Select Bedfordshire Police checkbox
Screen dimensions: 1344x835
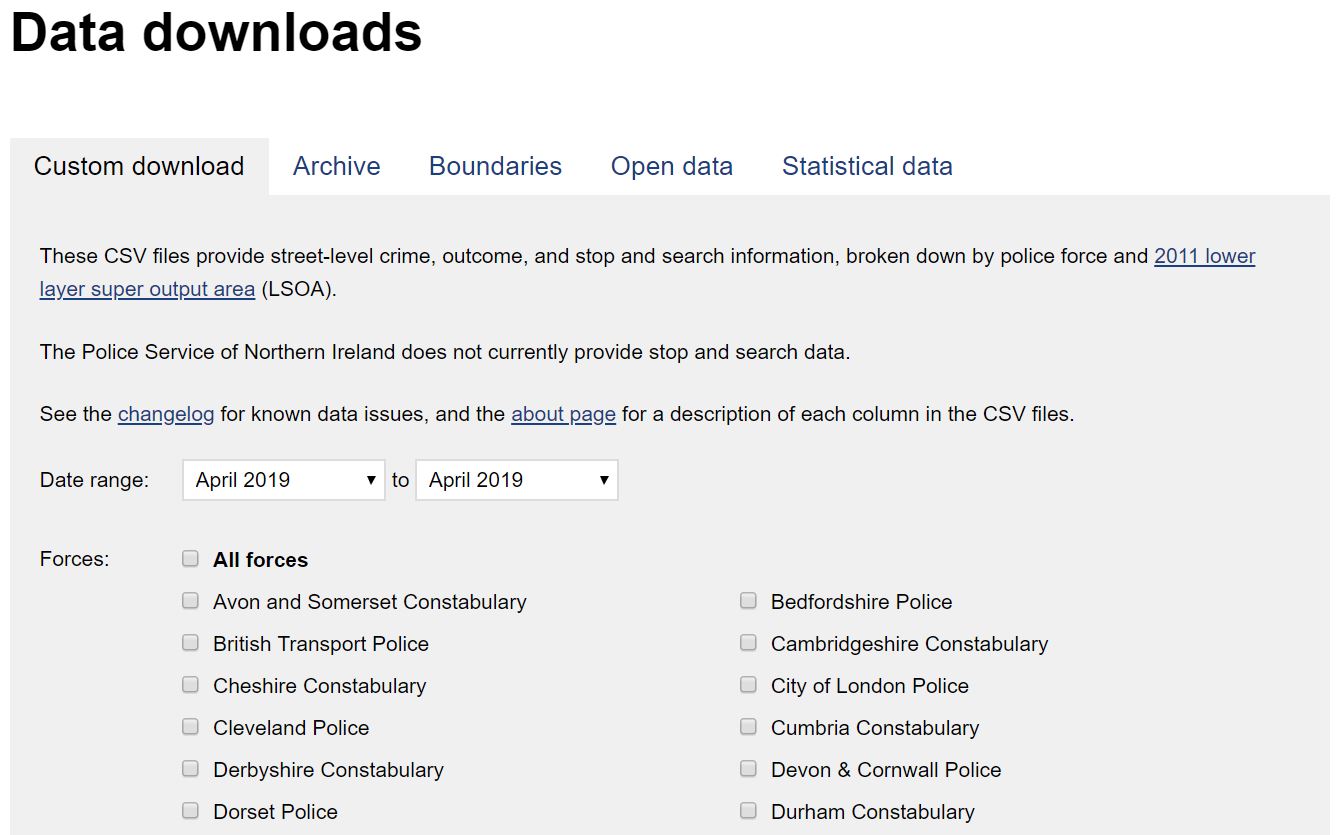(x=748, y=601)
